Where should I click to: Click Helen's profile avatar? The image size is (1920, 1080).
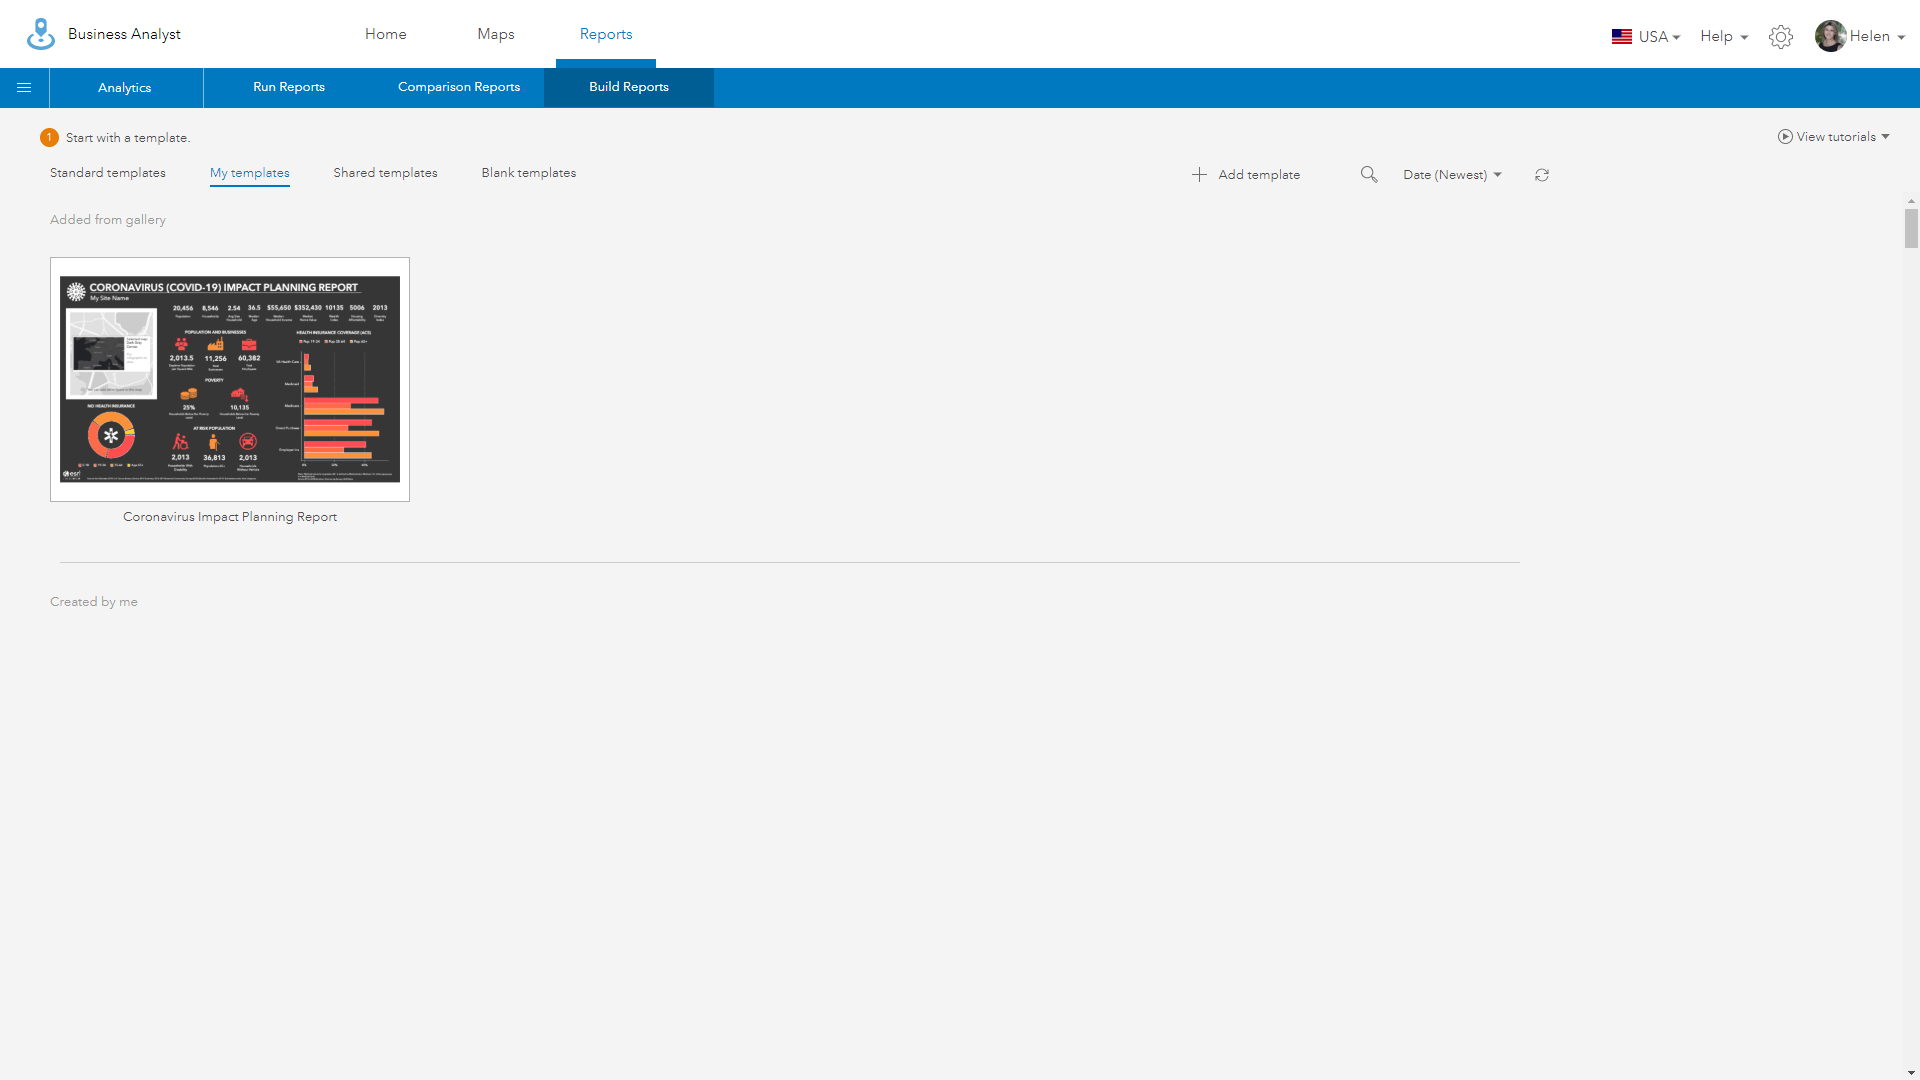(x=1830, y=36)
